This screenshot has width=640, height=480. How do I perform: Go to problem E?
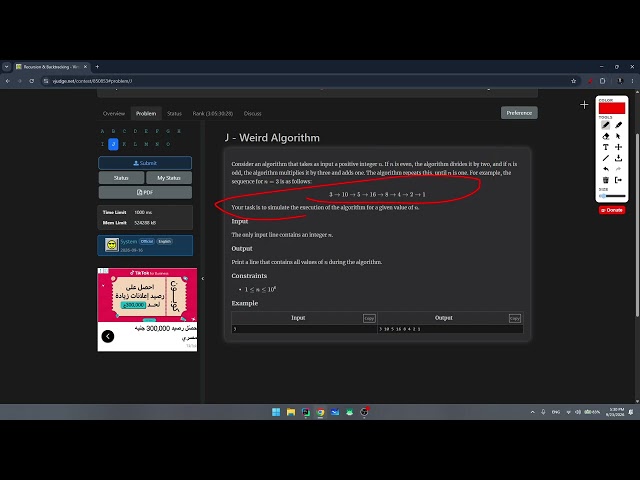pyautogui.click(x=146, y=131)
